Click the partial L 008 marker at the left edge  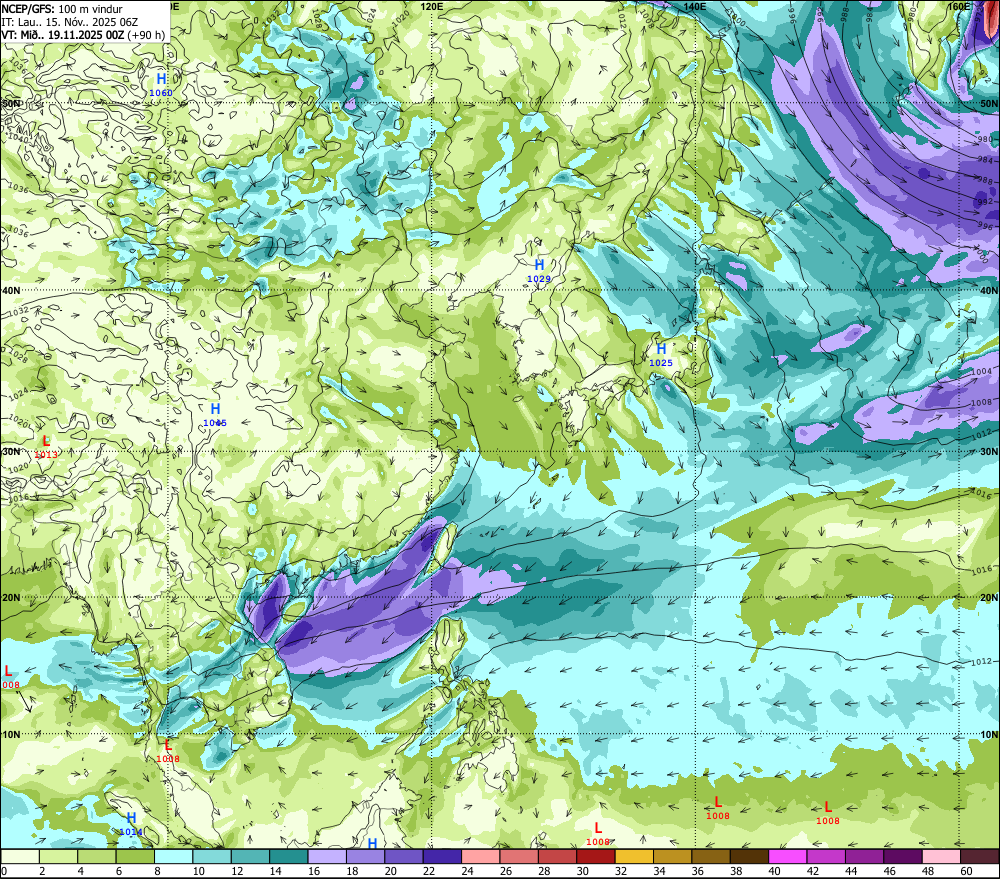[x=10, y=677]
